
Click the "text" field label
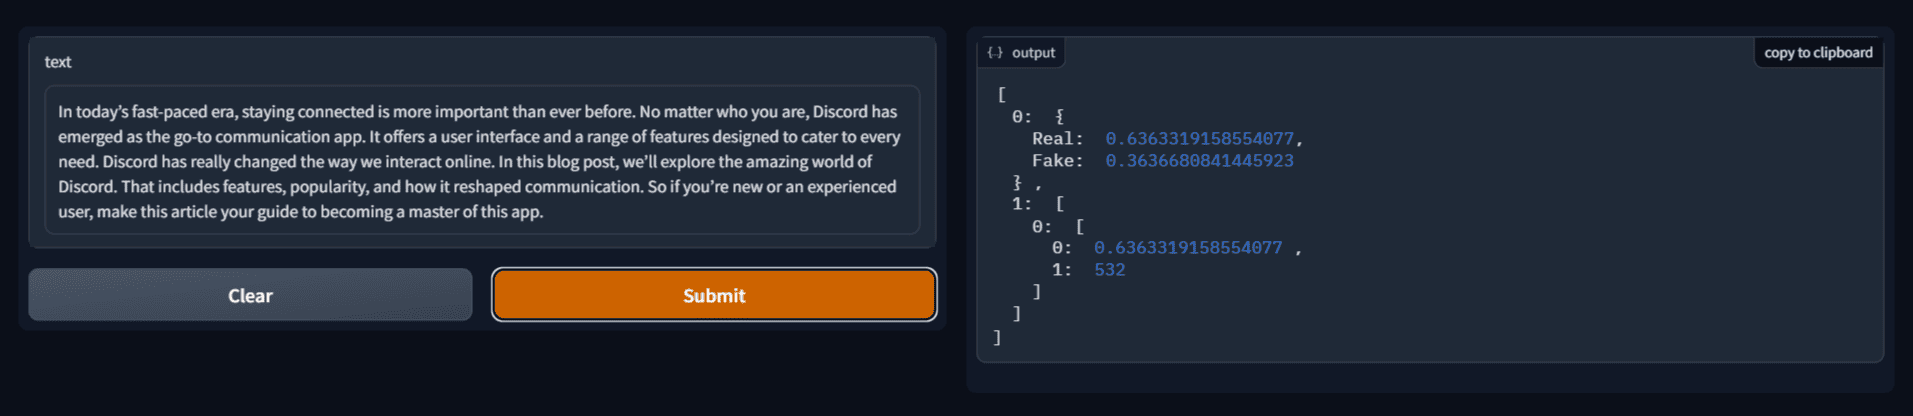coord(58,62)
